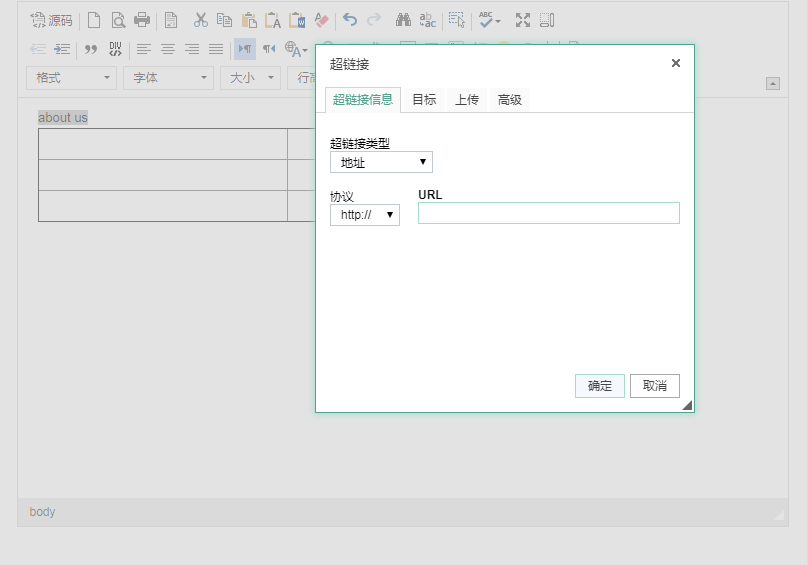Click Paste as plain text icon

[273, 20]
